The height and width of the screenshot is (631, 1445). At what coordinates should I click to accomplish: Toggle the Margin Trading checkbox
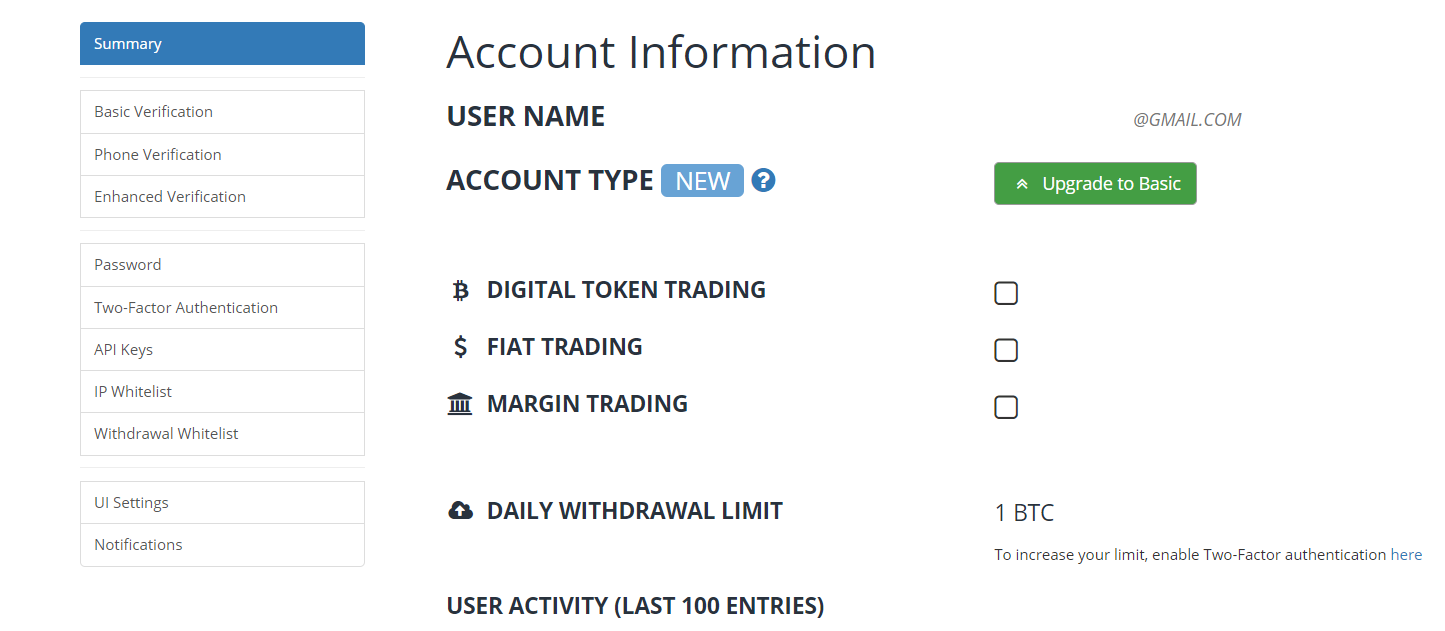click(1006, 407)
